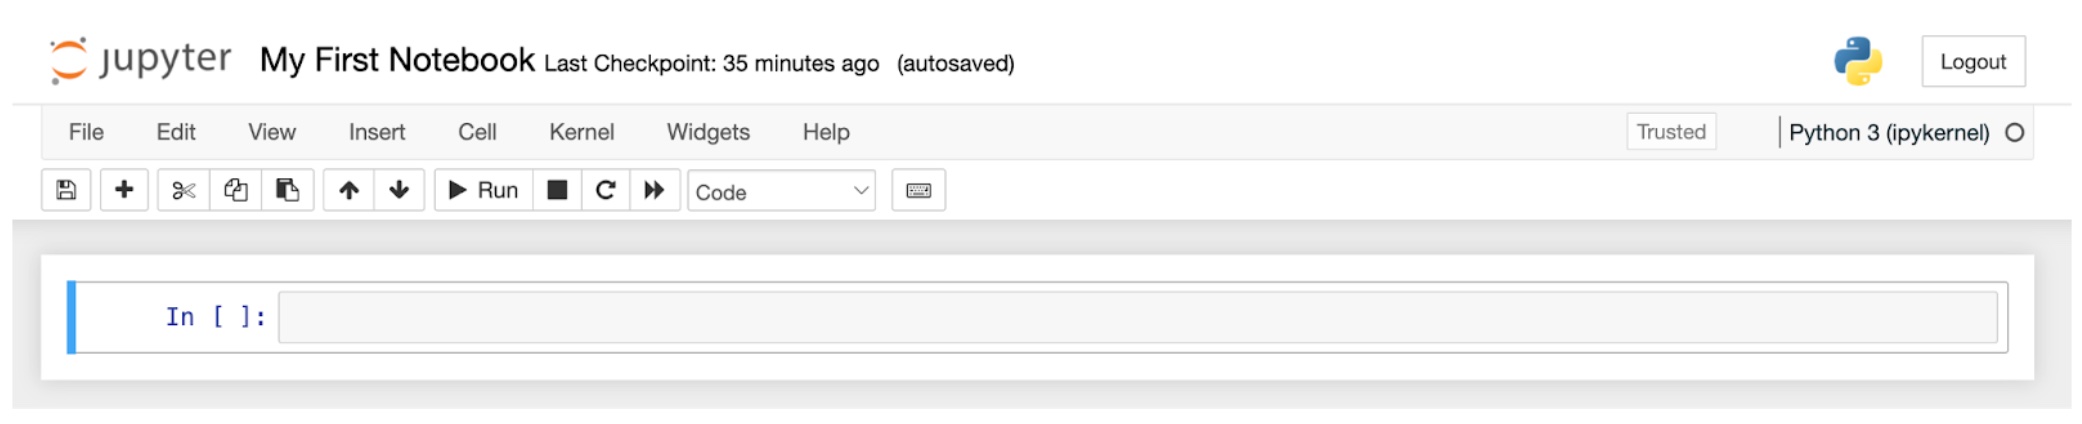
Task: Toggle the Trusted notebook indicator
Action: (x=1671, y=132)
